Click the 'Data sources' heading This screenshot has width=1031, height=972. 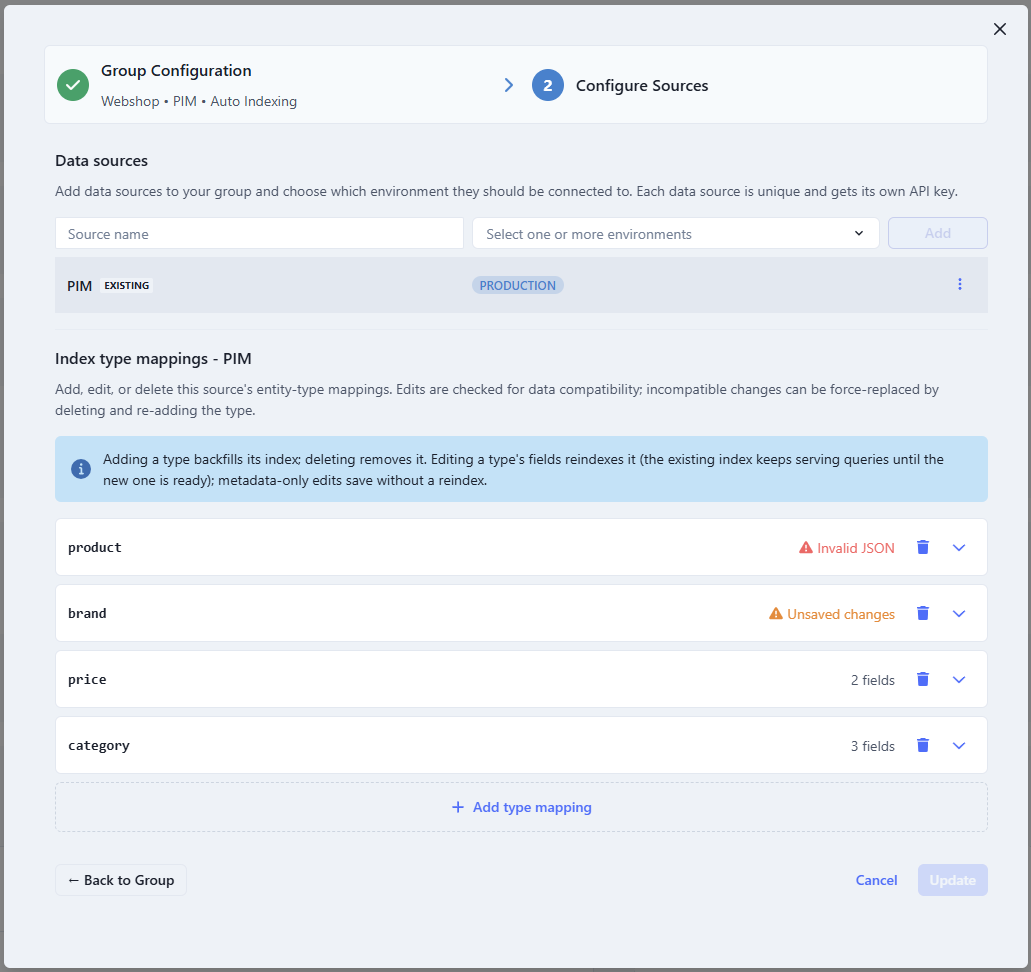[101, 160]
